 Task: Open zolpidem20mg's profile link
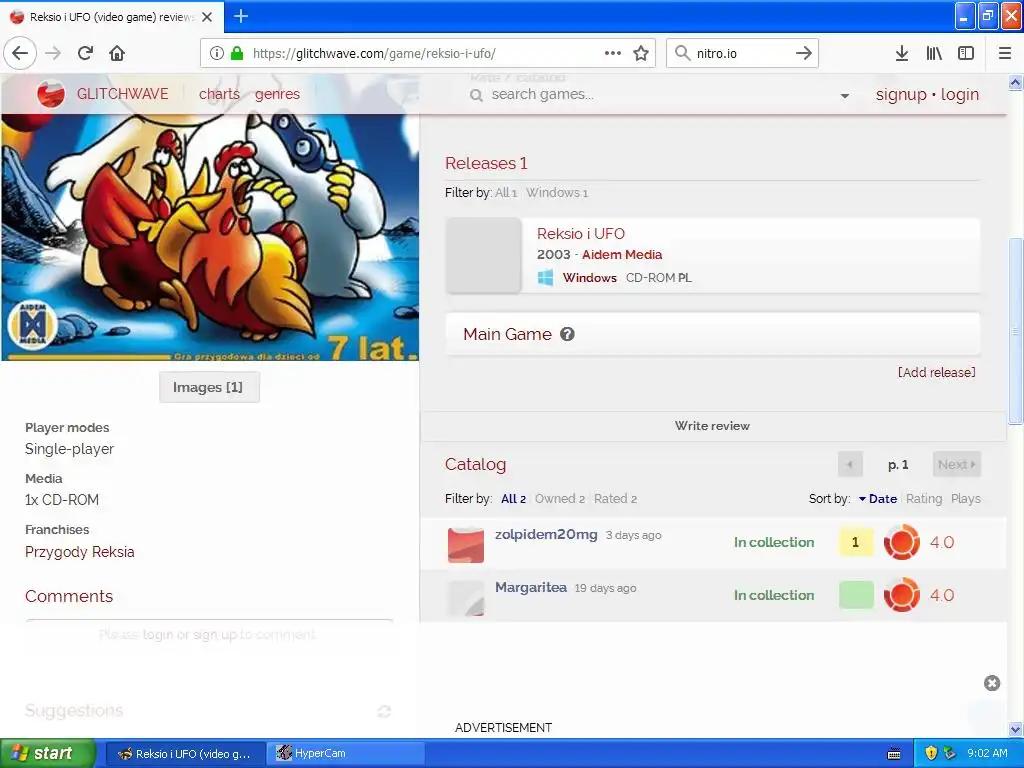[x=546, y=534]
